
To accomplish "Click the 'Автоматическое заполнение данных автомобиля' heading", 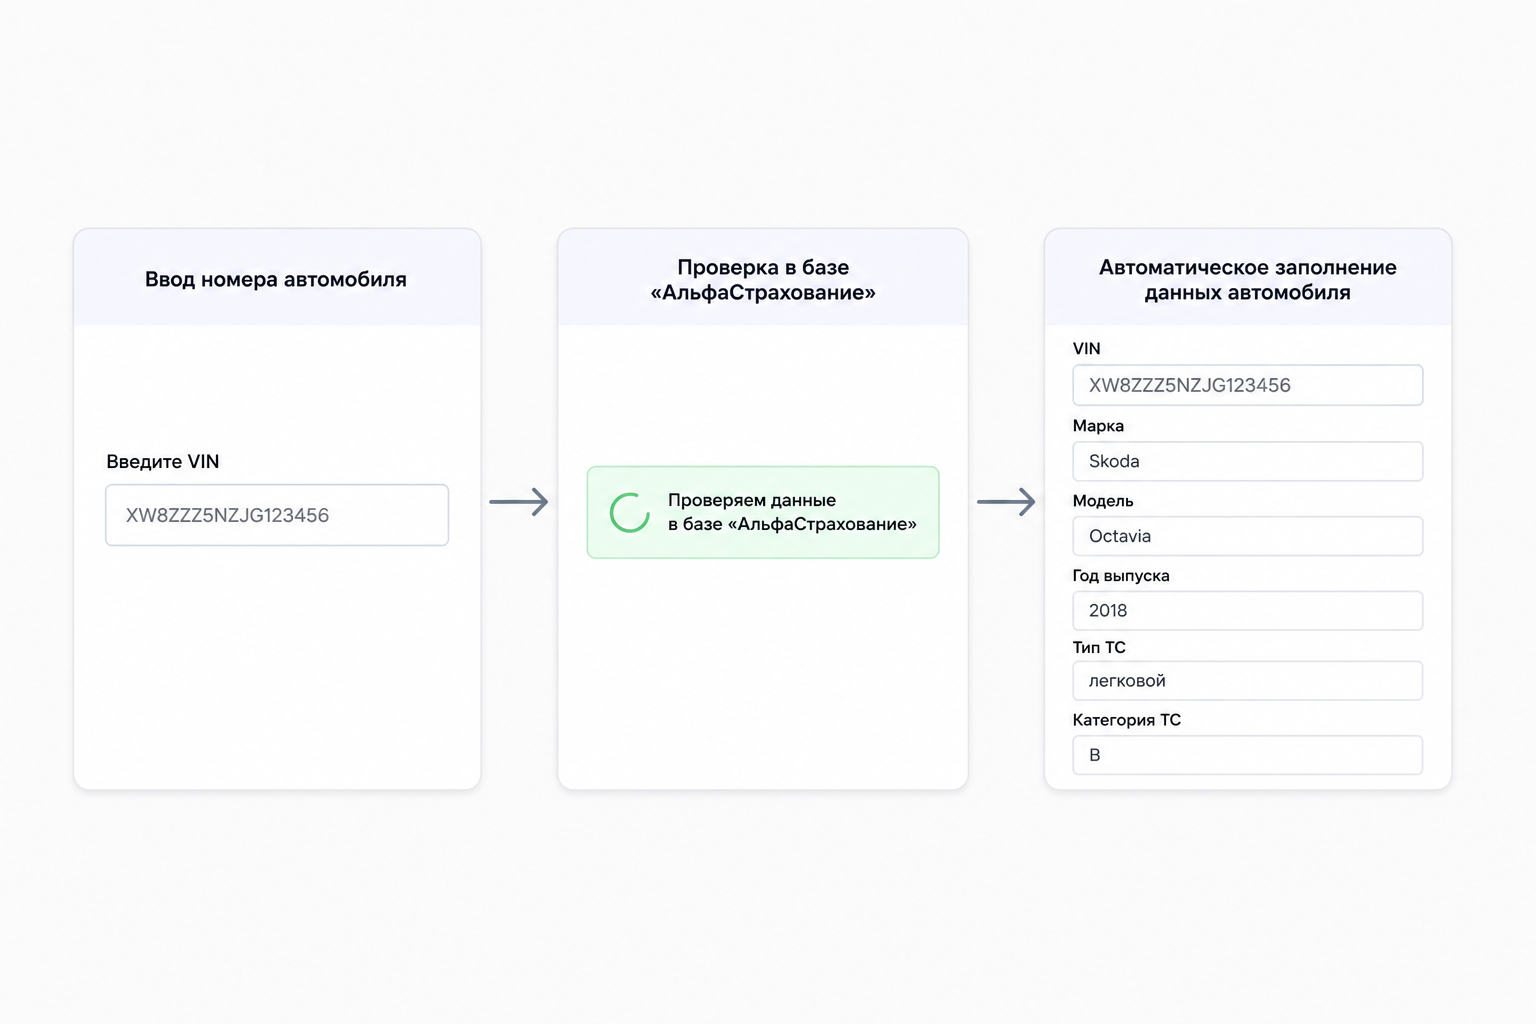I will [x=1247, y=280].
